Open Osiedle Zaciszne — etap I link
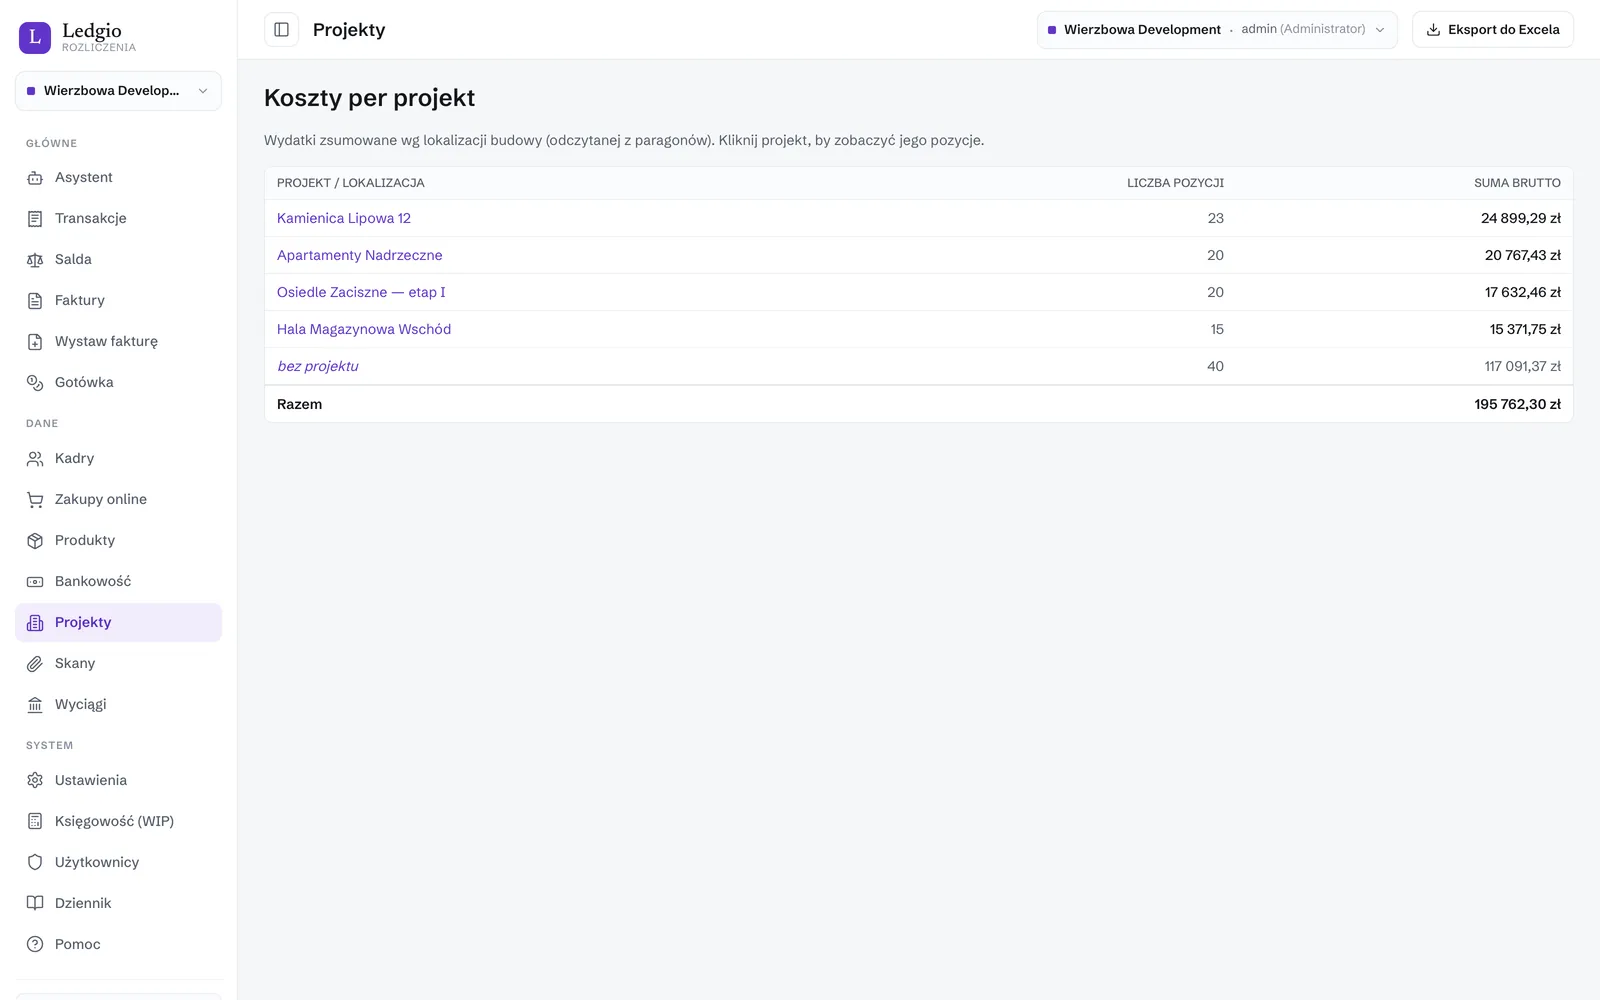The width and height of the screenshot is (1600, 1000). (361, 293)
